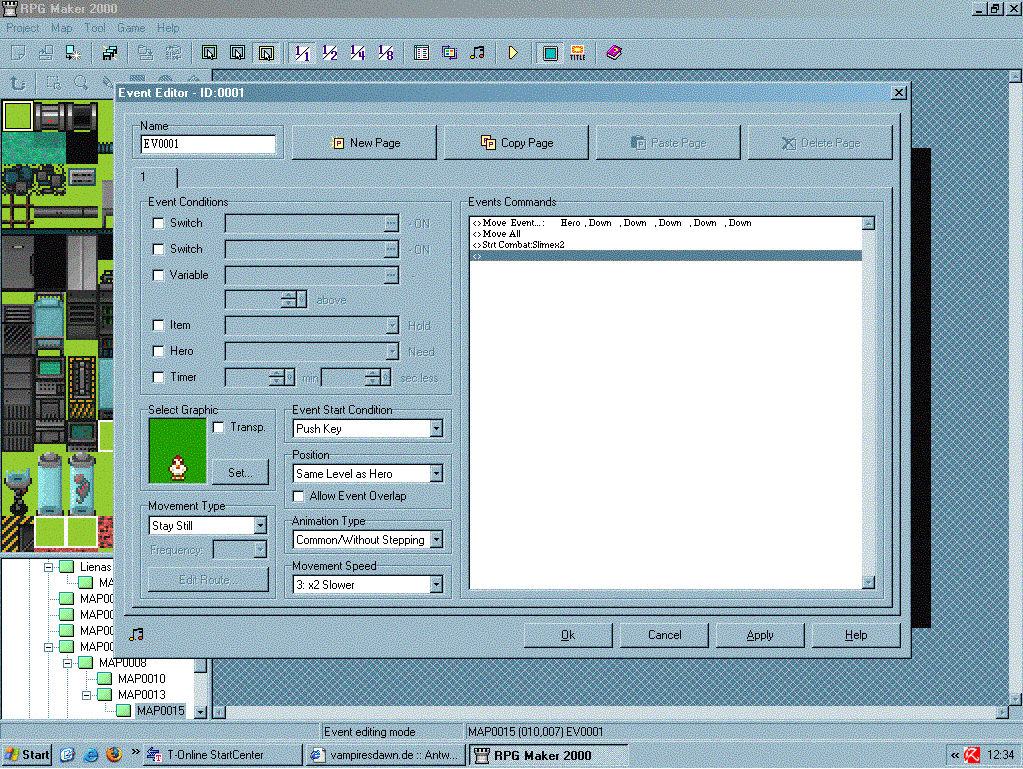Enable the first Switch condition checkbox

(158, 223)
